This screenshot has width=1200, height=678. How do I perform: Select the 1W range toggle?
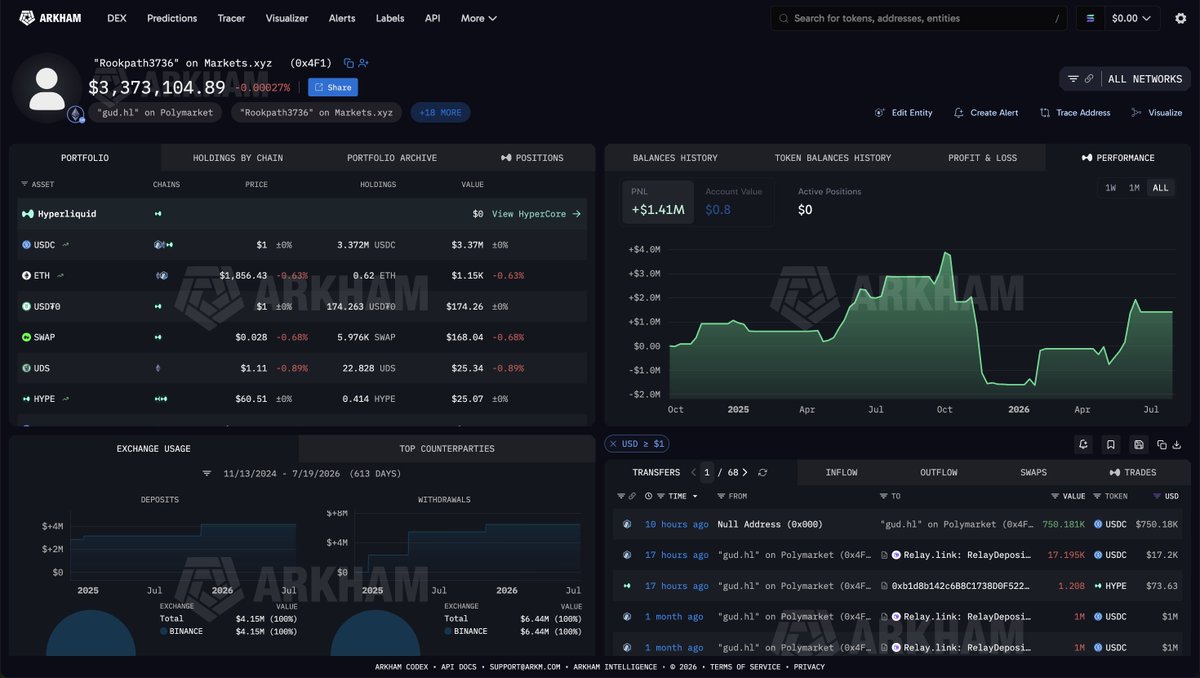point(1110,188)
